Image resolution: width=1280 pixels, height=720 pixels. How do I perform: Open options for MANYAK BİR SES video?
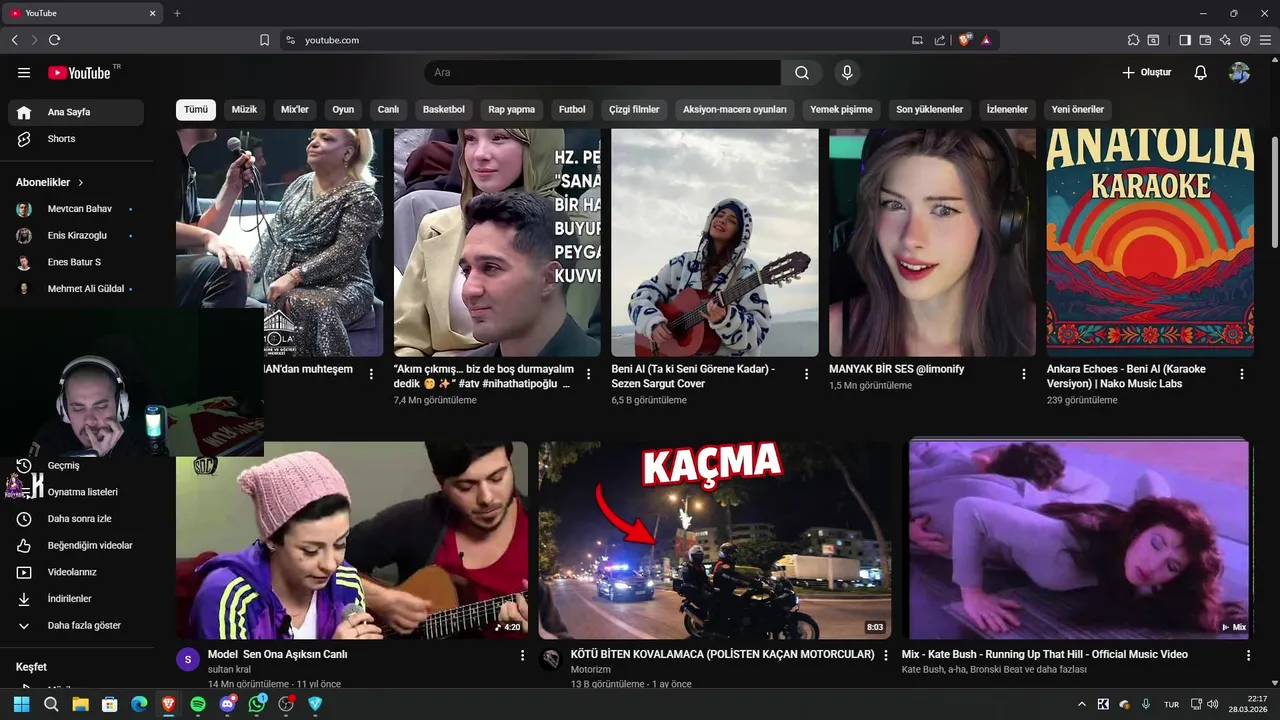pyautogui.click(x=1024, y=374)
